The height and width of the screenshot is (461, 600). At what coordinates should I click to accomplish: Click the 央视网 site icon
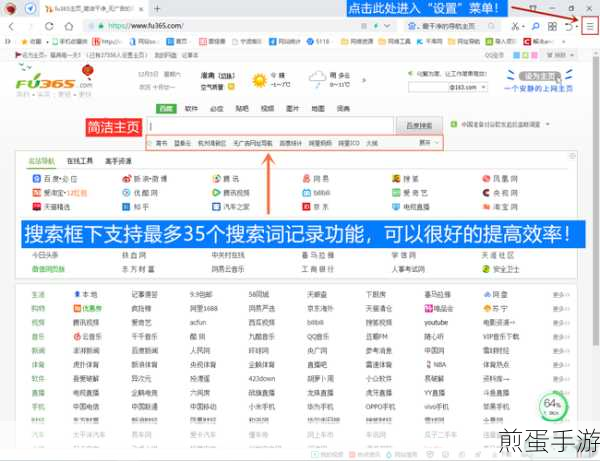pyautogui.click(x=486, y=193)
